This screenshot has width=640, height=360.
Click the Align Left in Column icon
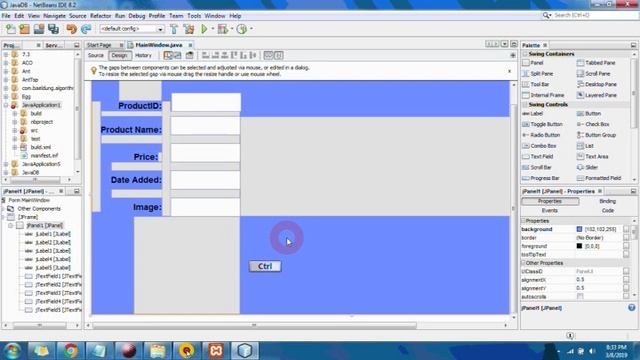pos(206,56)
